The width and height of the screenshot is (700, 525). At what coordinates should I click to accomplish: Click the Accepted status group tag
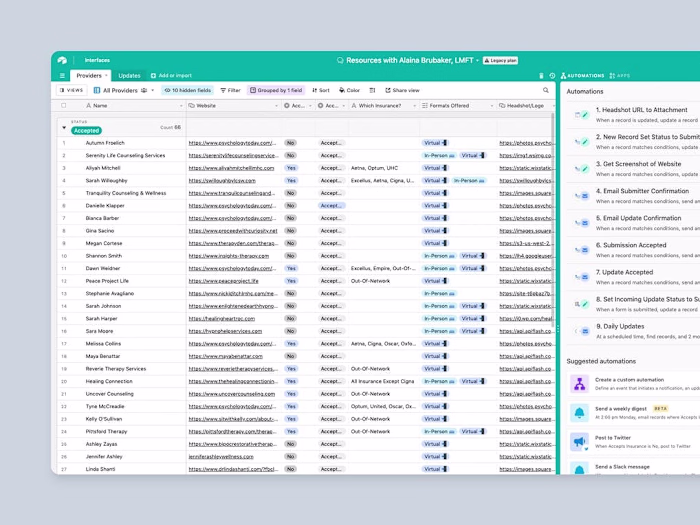(x=86, y=130)
